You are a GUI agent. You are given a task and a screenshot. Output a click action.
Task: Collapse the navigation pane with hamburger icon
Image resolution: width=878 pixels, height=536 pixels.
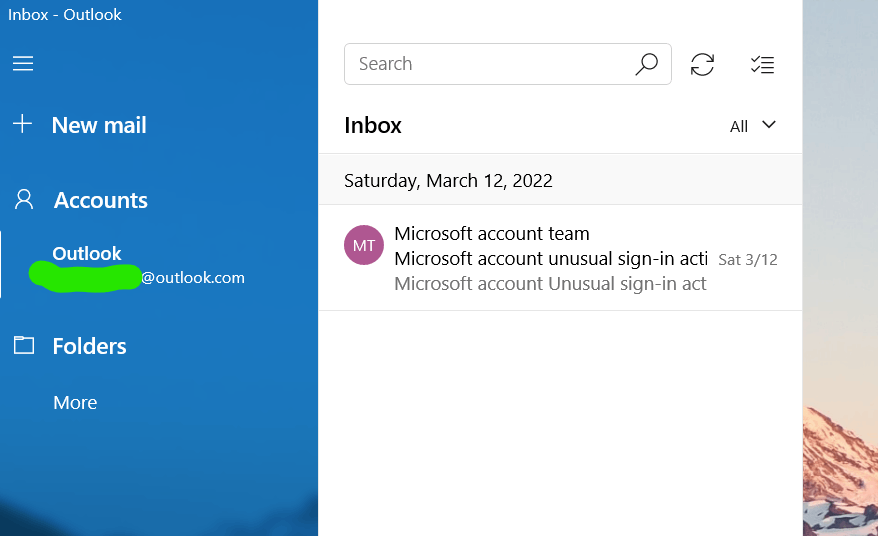pyautogui.click(x=23, y=64)
